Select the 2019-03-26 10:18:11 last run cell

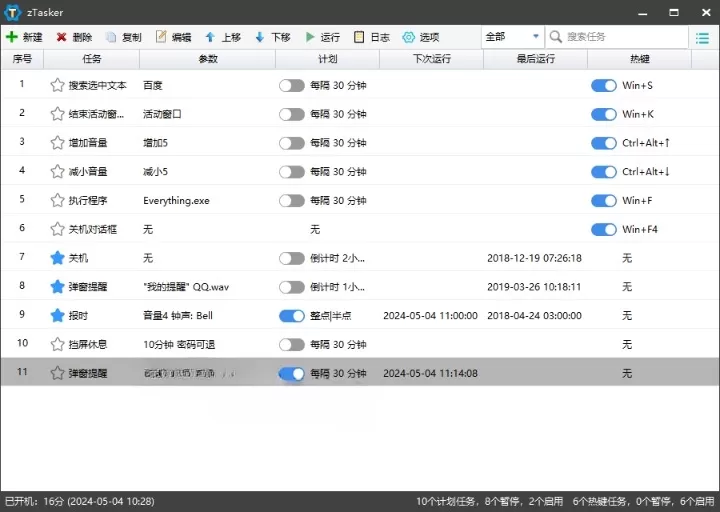(534, 287)
